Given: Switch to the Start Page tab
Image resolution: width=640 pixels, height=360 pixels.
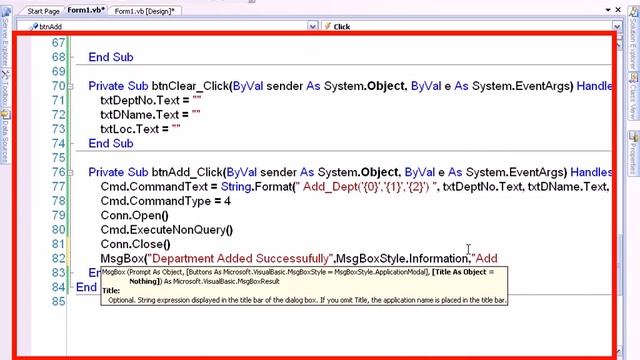Looking at the screenshot, I should pos(43,11).
